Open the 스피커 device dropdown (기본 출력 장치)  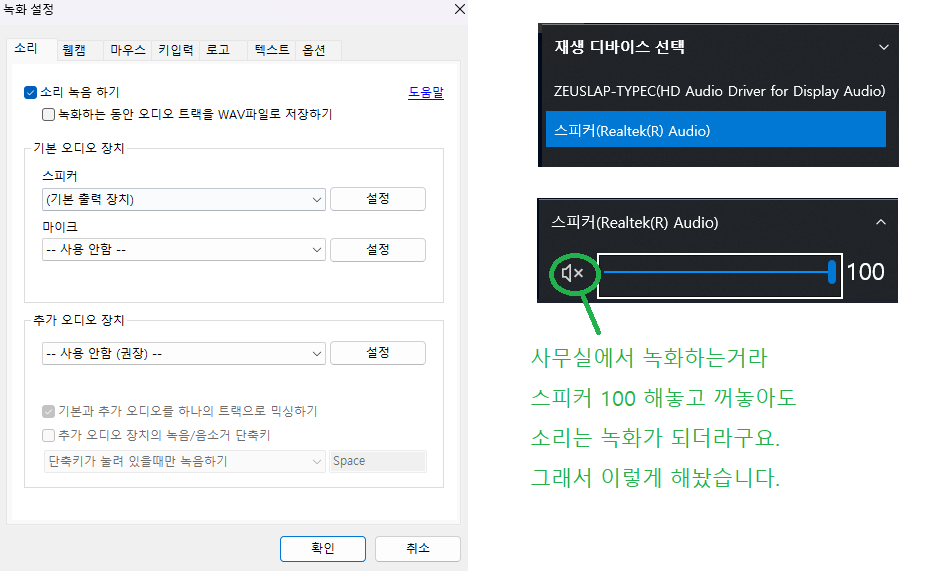pyautogui.click(x=183, y=200)
